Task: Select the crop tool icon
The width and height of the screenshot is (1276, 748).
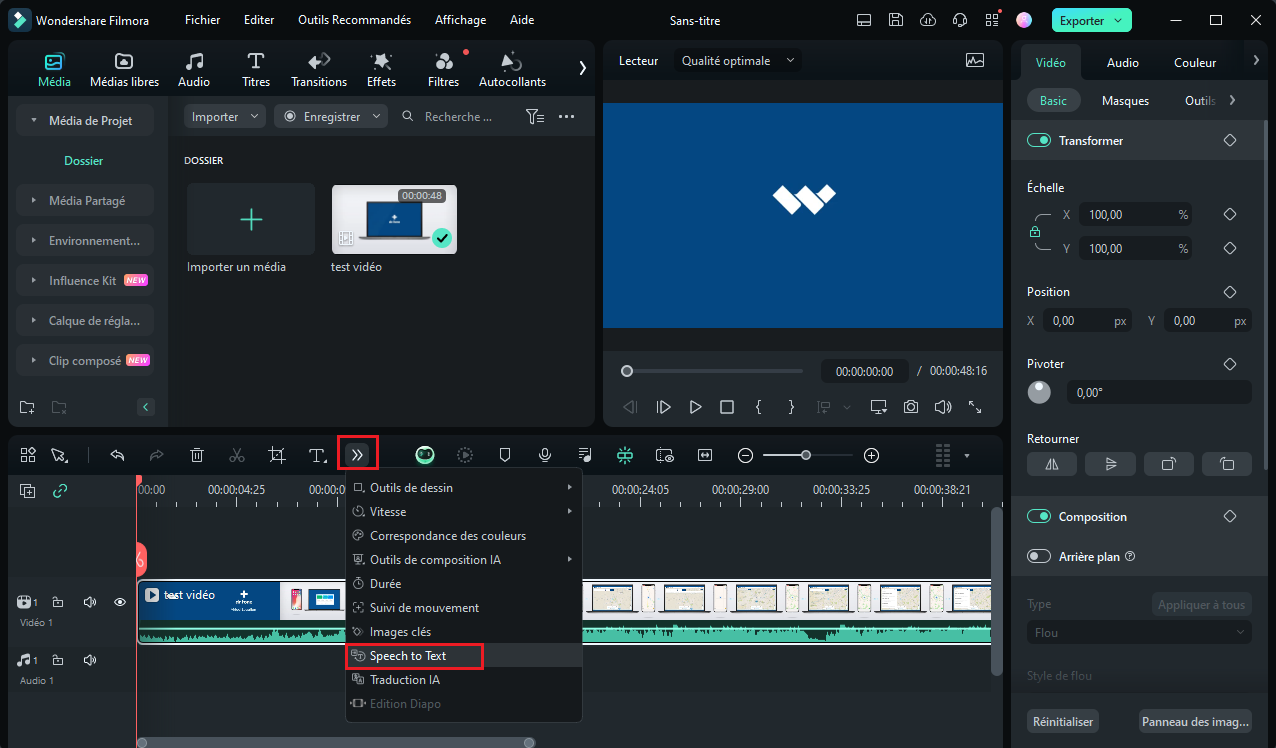Action: pyautogui.click(x=277, y=455)
